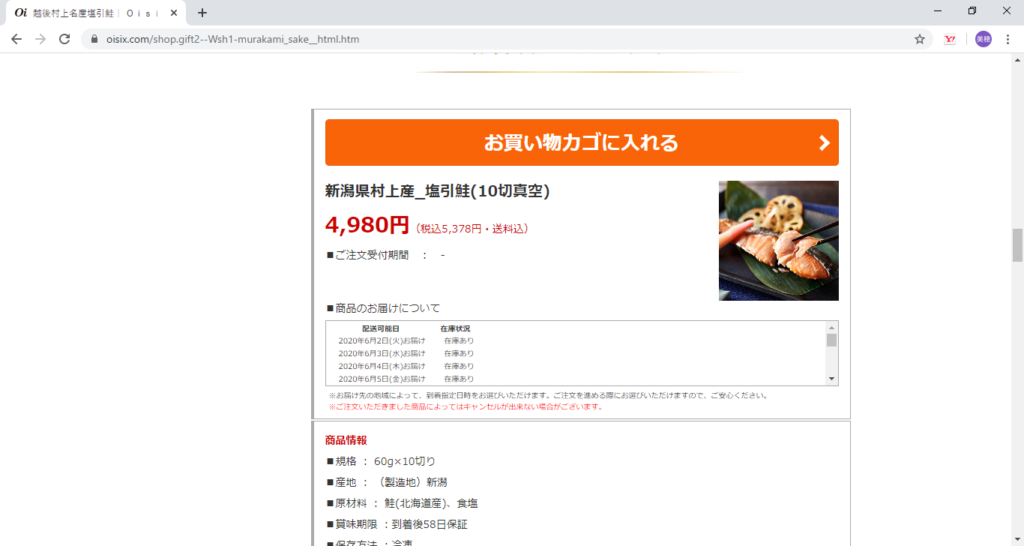1024x546 pixels.
Task: Click the delivery list scrollbar thumb
Action: click(831, 340)
